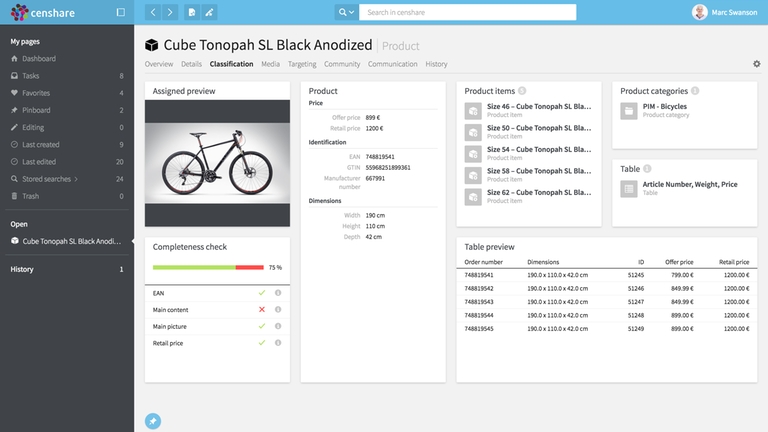
Task: Collapse the sidebar with the panel toggle icon
Action: point(120,12)
